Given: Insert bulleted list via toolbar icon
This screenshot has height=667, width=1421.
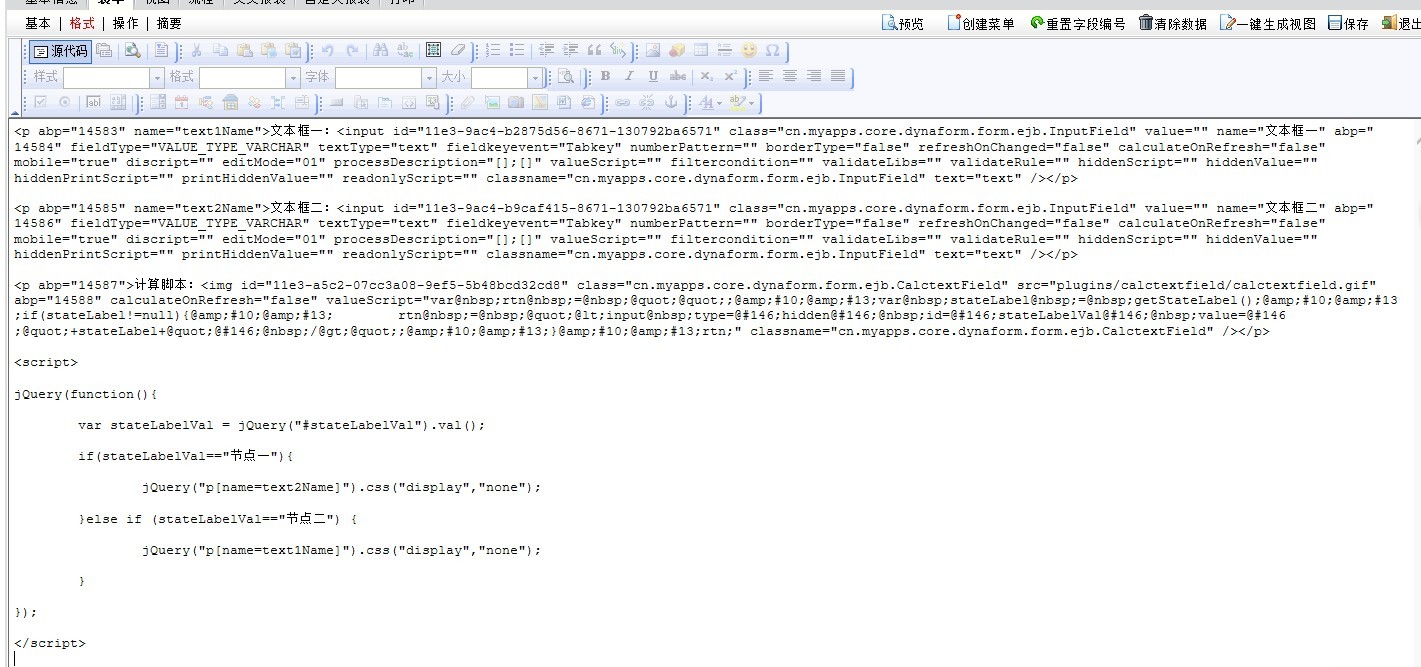Looking at the screenshot, I should 516,51.
